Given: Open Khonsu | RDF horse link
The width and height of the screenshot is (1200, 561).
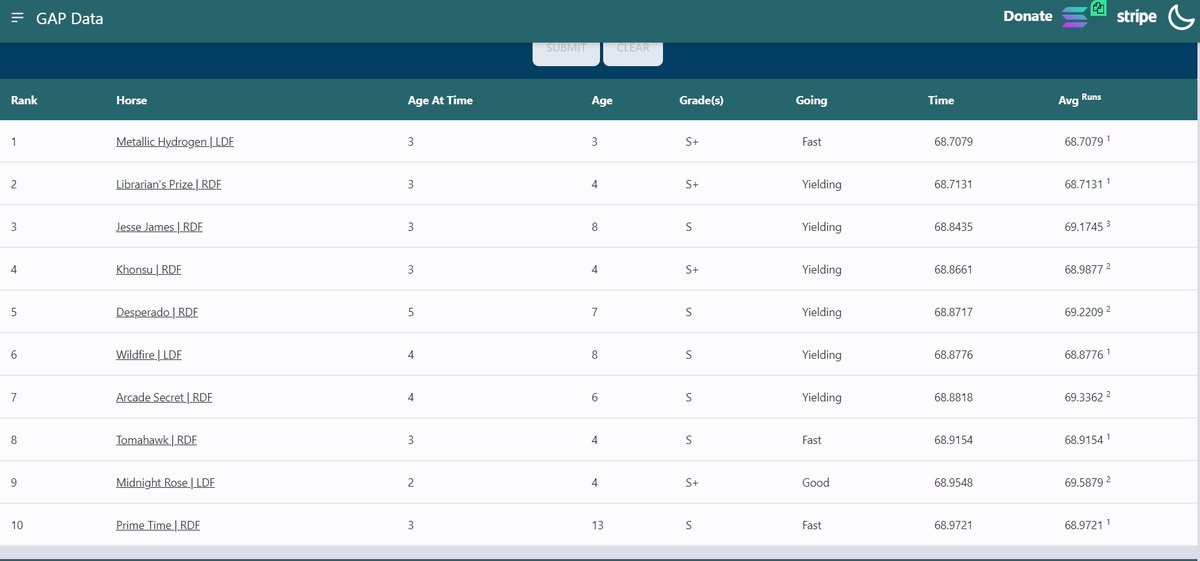Looking at the screenshot, I should point(149,270).
